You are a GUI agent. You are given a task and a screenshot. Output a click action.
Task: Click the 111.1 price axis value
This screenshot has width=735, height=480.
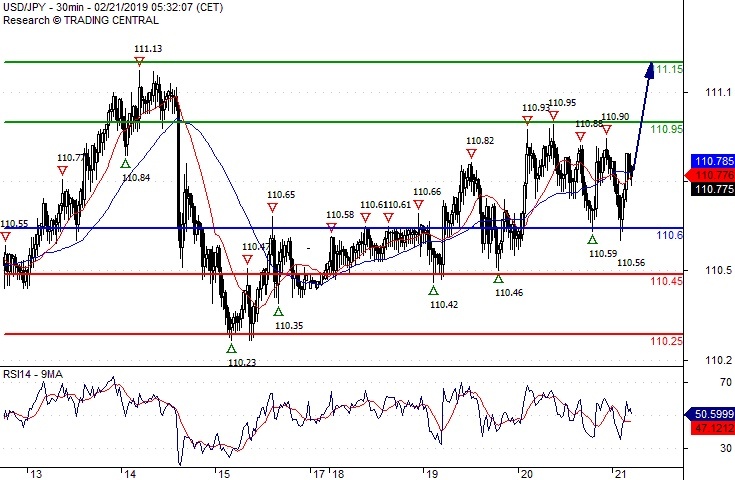coord(718,92)
